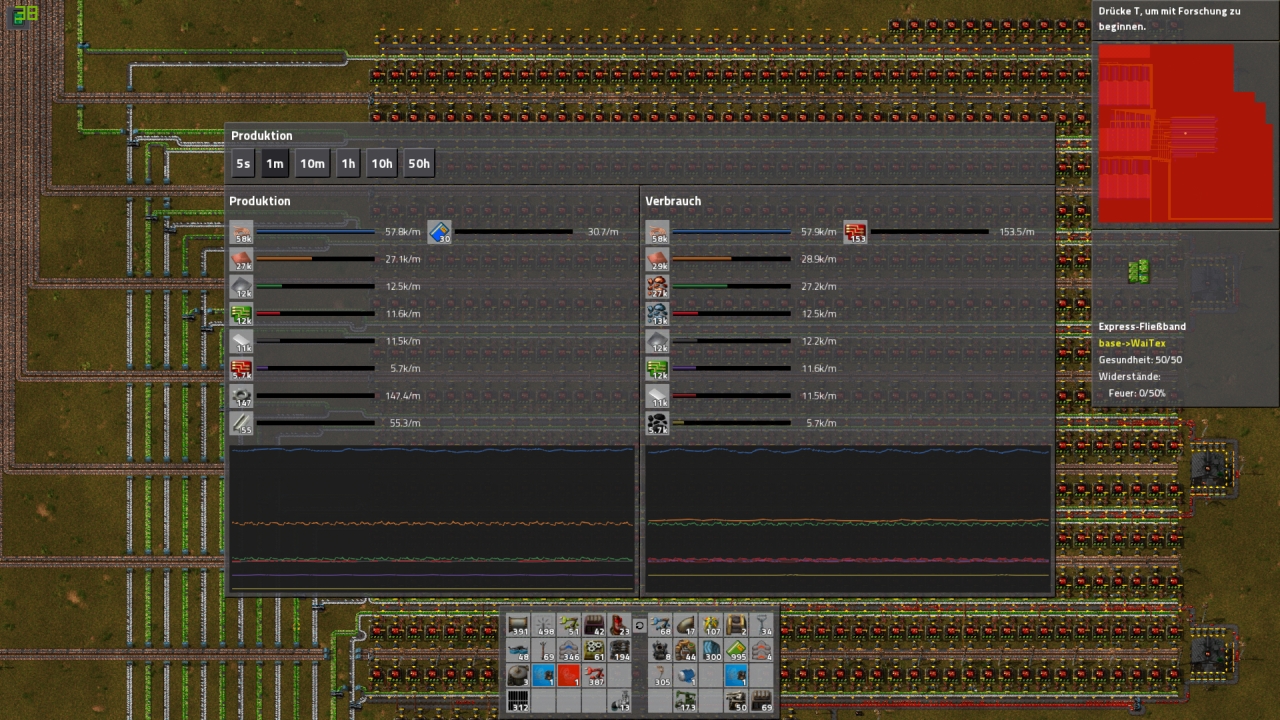
Task: Click the Produktion line graph
Action: pos(432,518)
